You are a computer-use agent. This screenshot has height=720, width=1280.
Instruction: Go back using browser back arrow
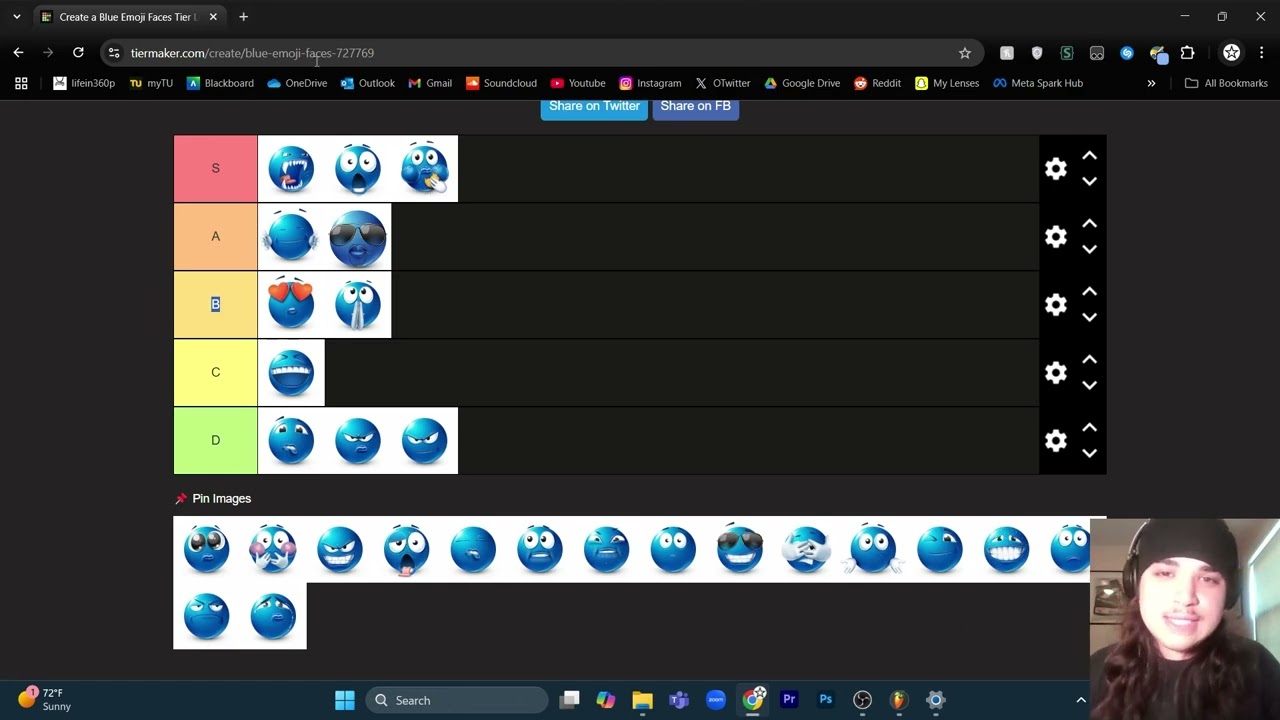coord(18,53)
